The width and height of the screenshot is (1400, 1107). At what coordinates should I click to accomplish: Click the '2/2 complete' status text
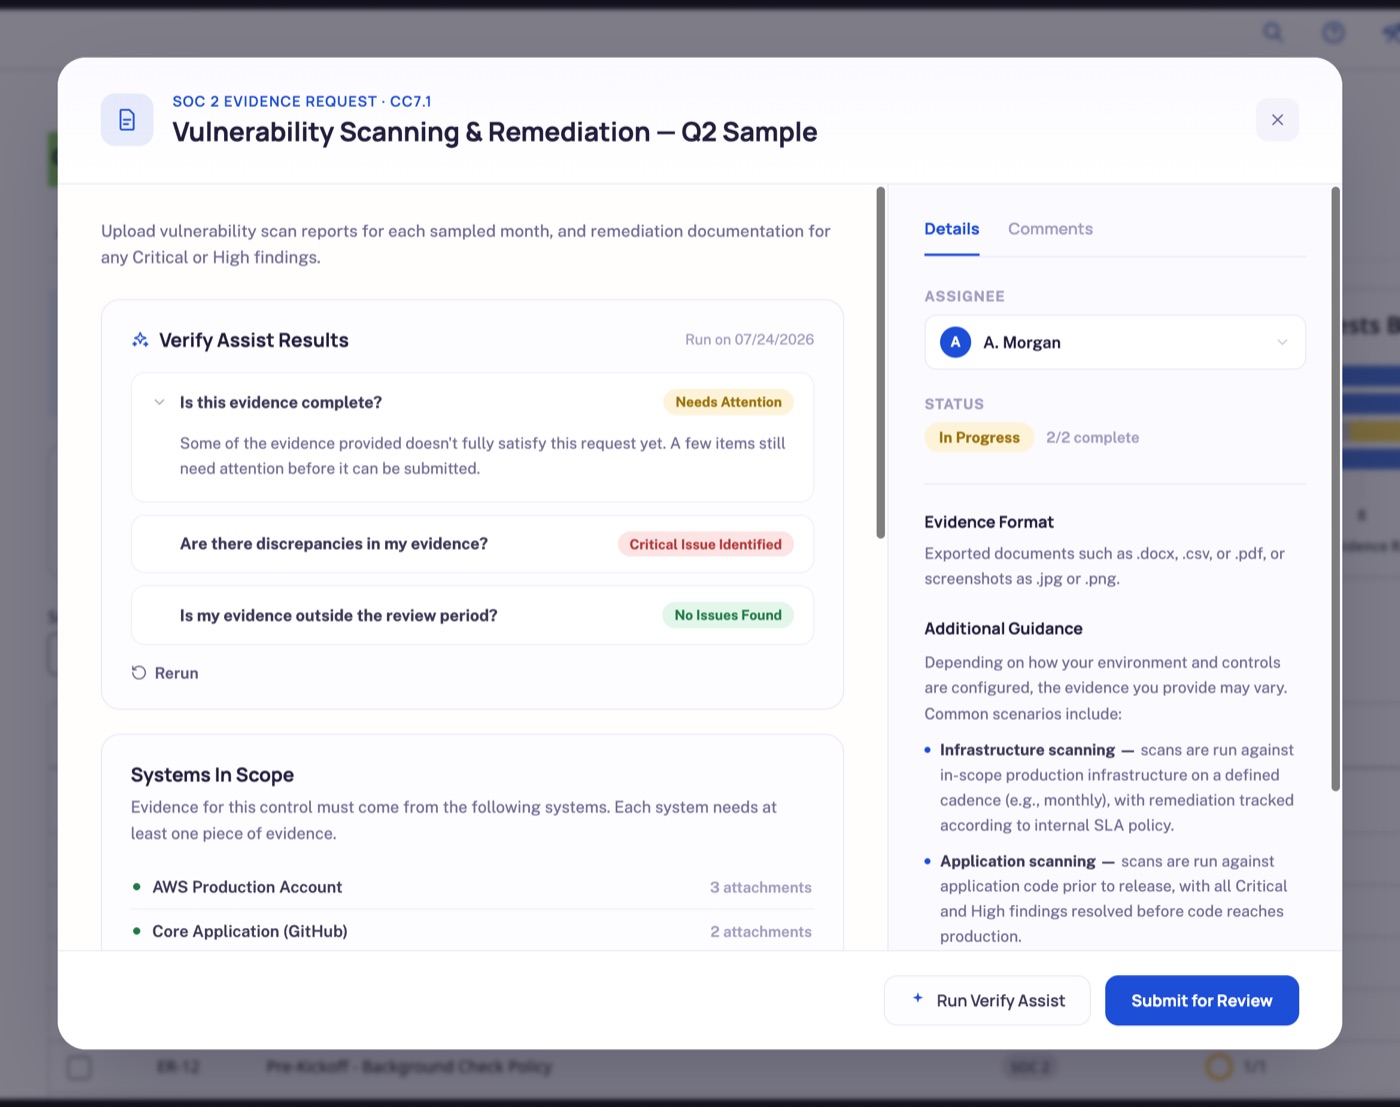pos(1093,437)
